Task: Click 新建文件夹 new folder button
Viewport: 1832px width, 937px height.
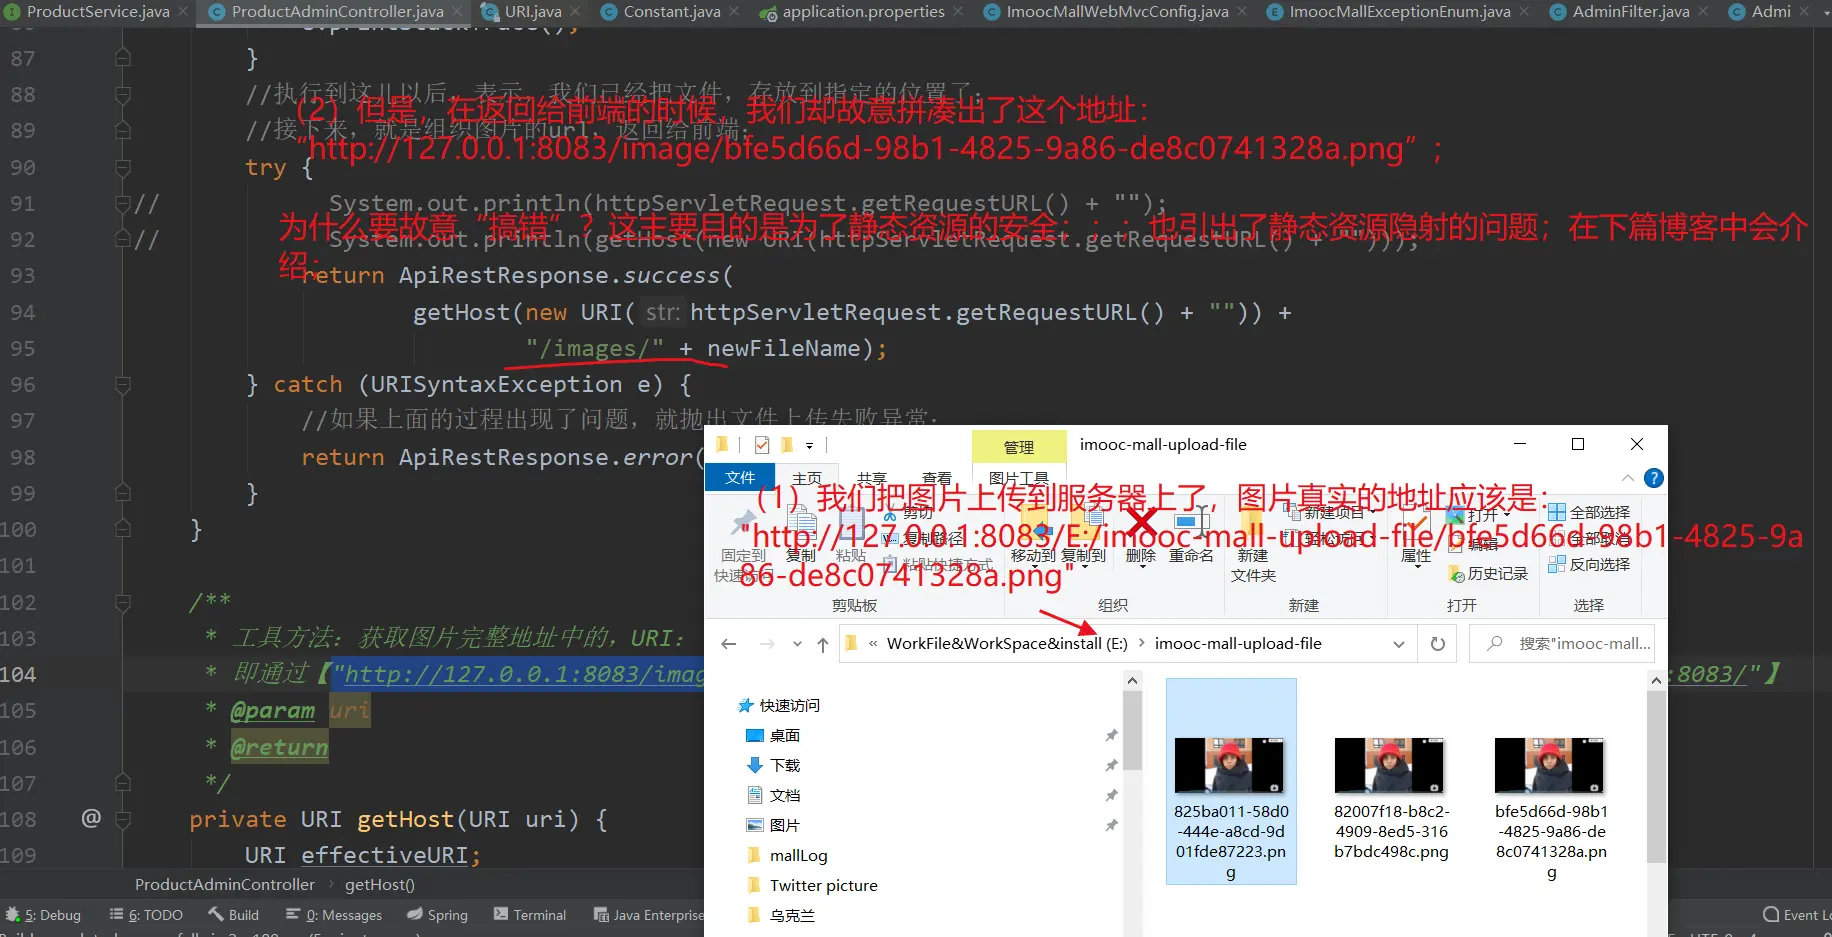Action: tap(1253, 545)
